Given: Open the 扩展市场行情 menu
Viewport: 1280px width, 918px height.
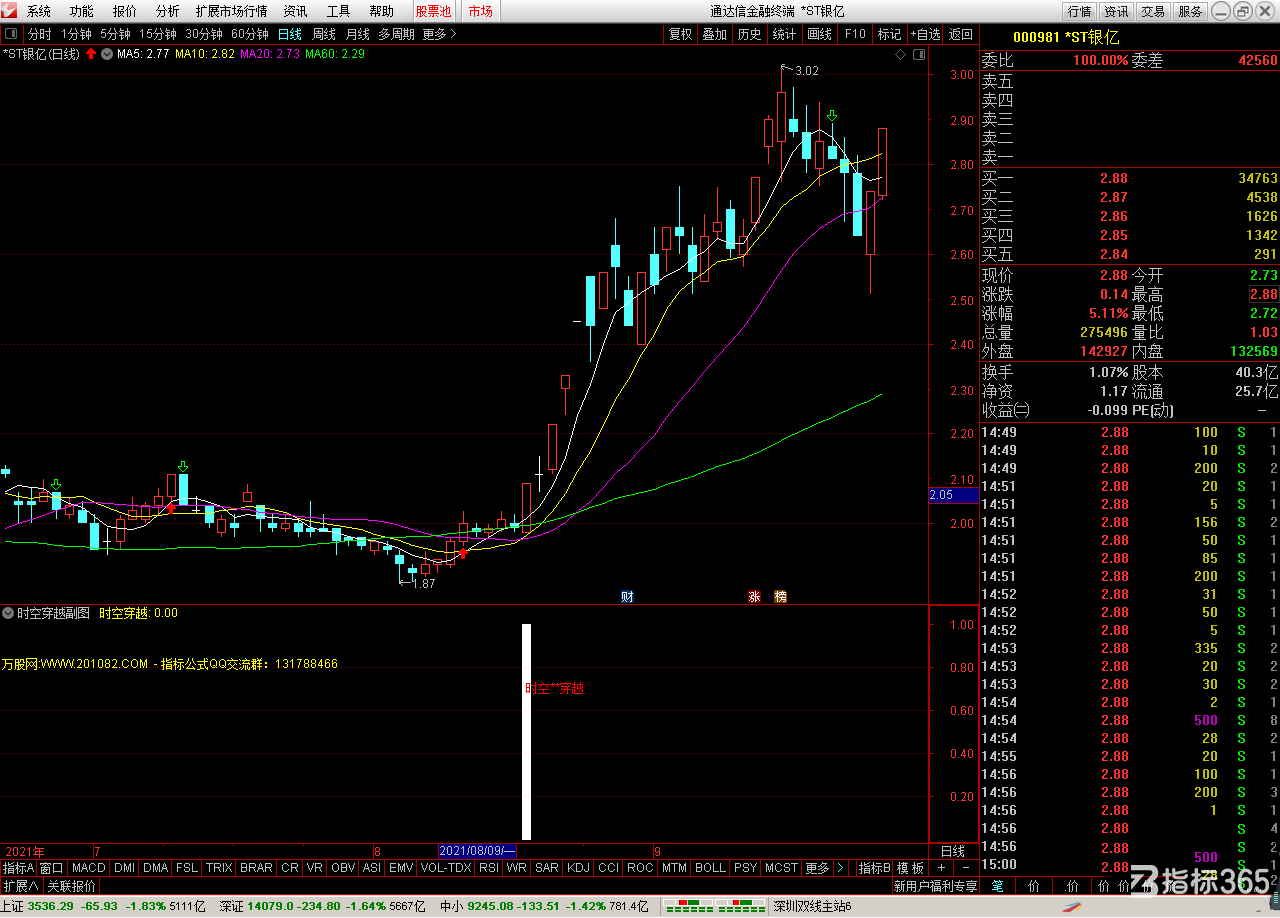Looking at the screenshot, I should pyautogui.click(x=231, y=12).
